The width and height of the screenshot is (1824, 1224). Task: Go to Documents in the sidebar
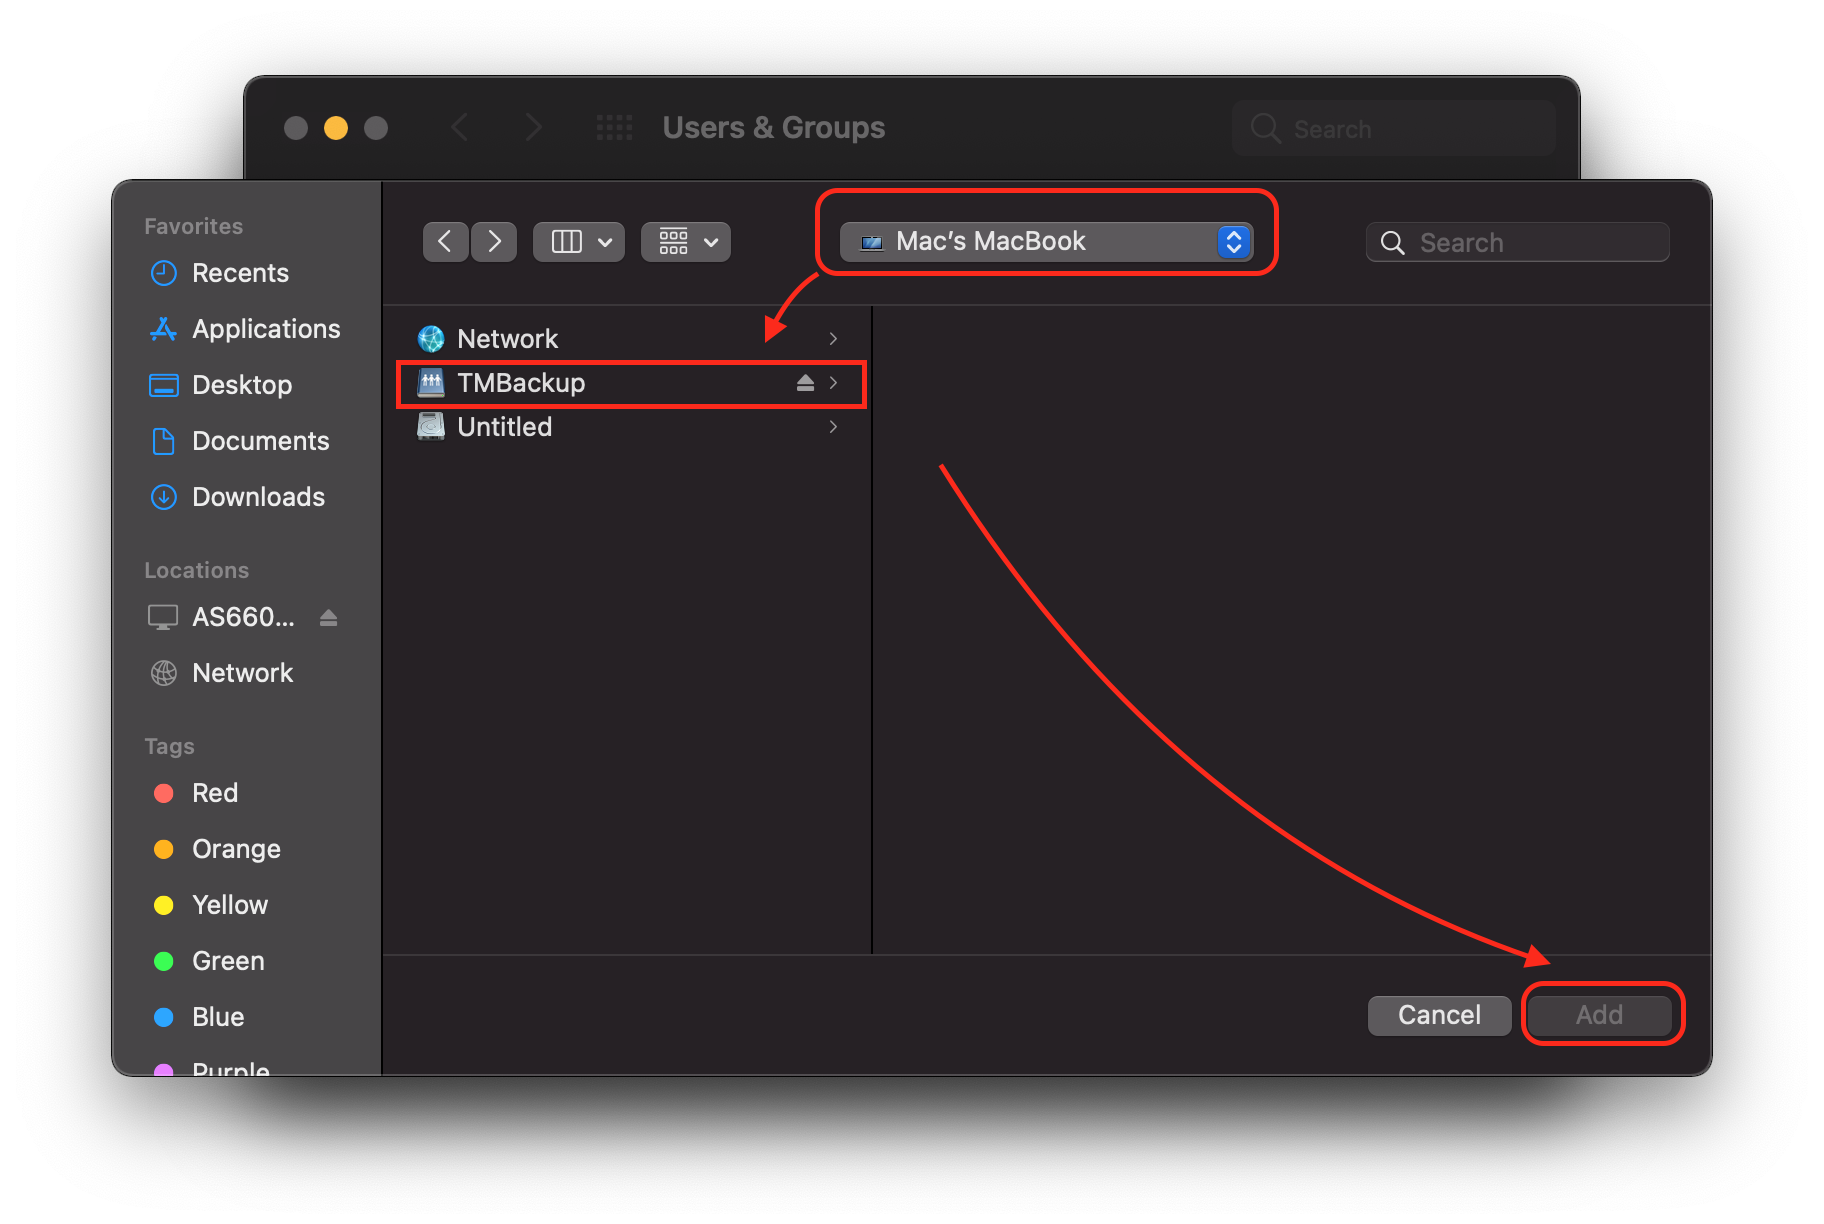point(260,441)
